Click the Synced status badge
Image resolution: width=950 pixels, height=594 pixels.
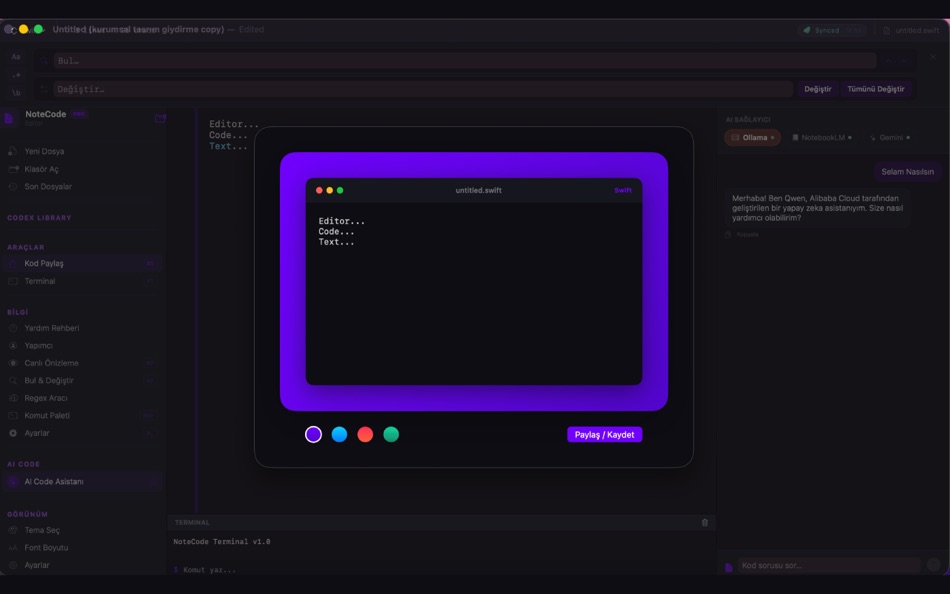click(832, 30)
